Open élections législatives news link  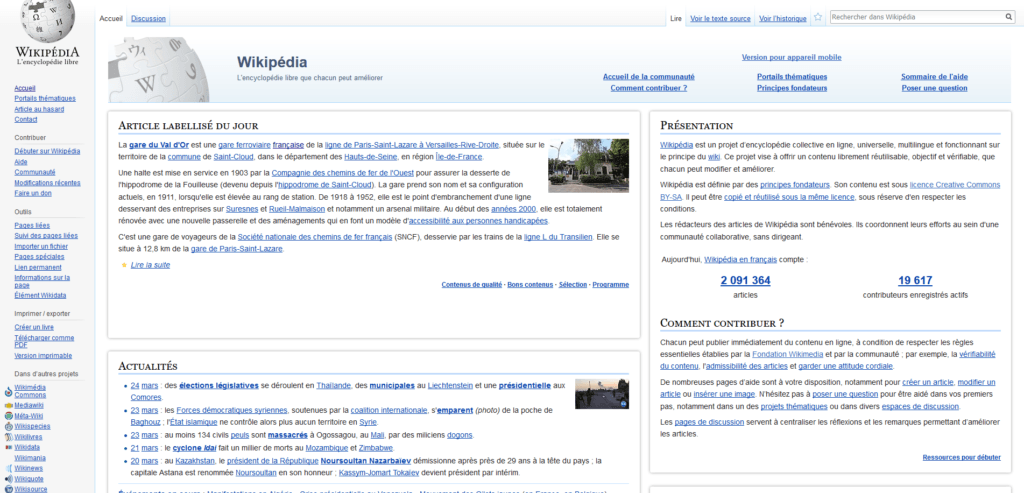219,385
